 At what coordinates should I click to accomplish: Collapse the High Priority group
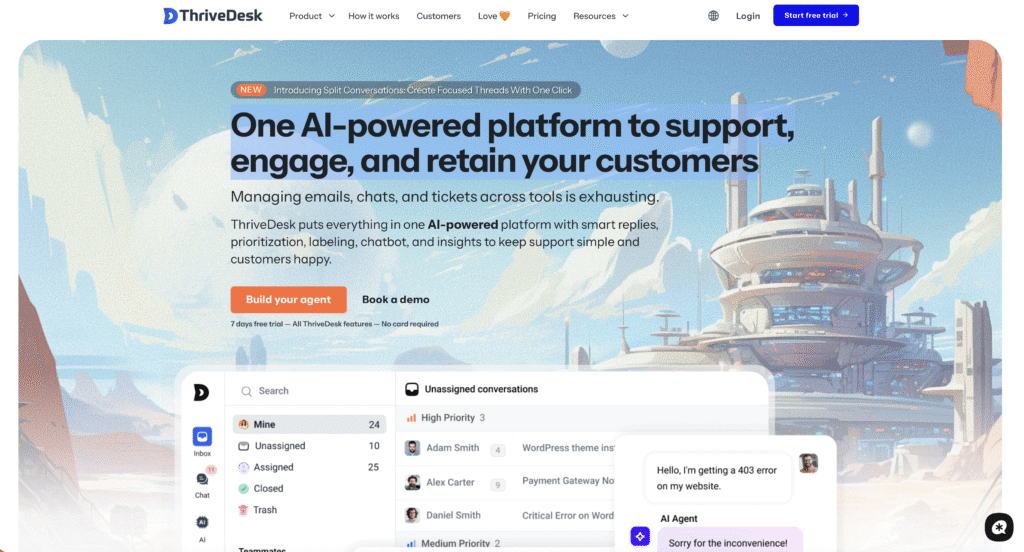pyautogui.click(x=446, y=418)
